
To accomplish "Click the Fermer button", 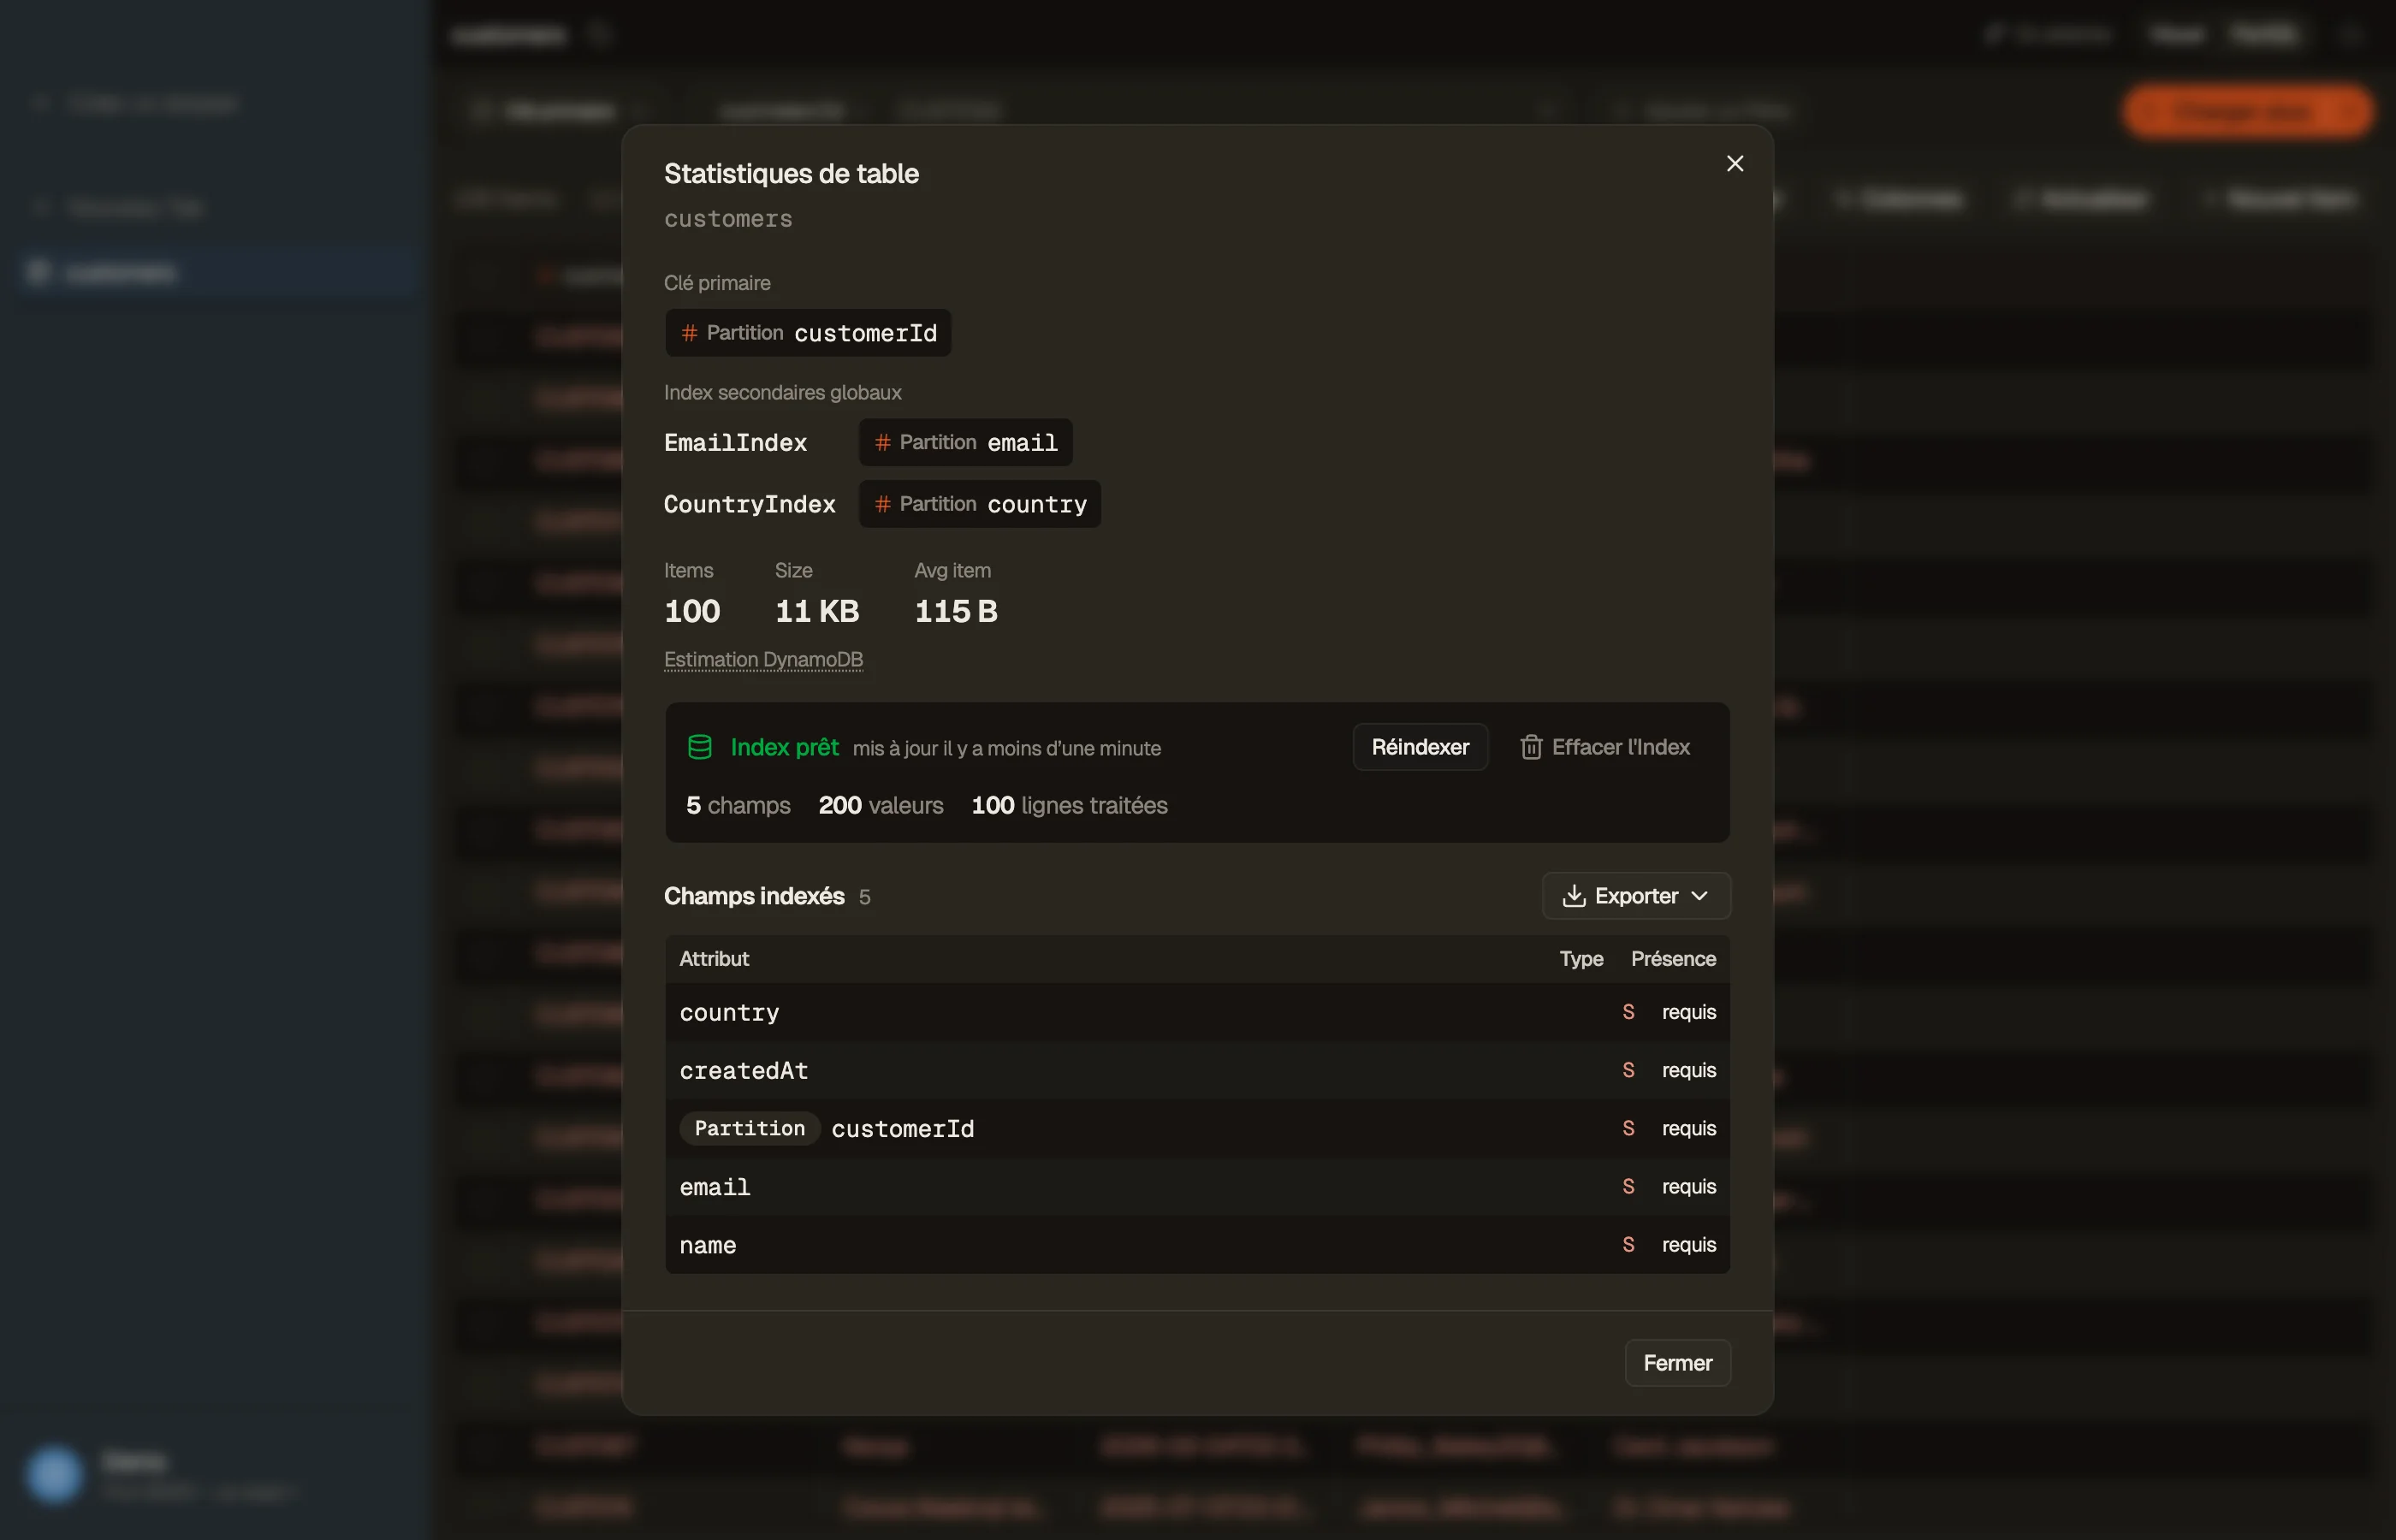I will pyautogui.click(x=1677, y=1363).
